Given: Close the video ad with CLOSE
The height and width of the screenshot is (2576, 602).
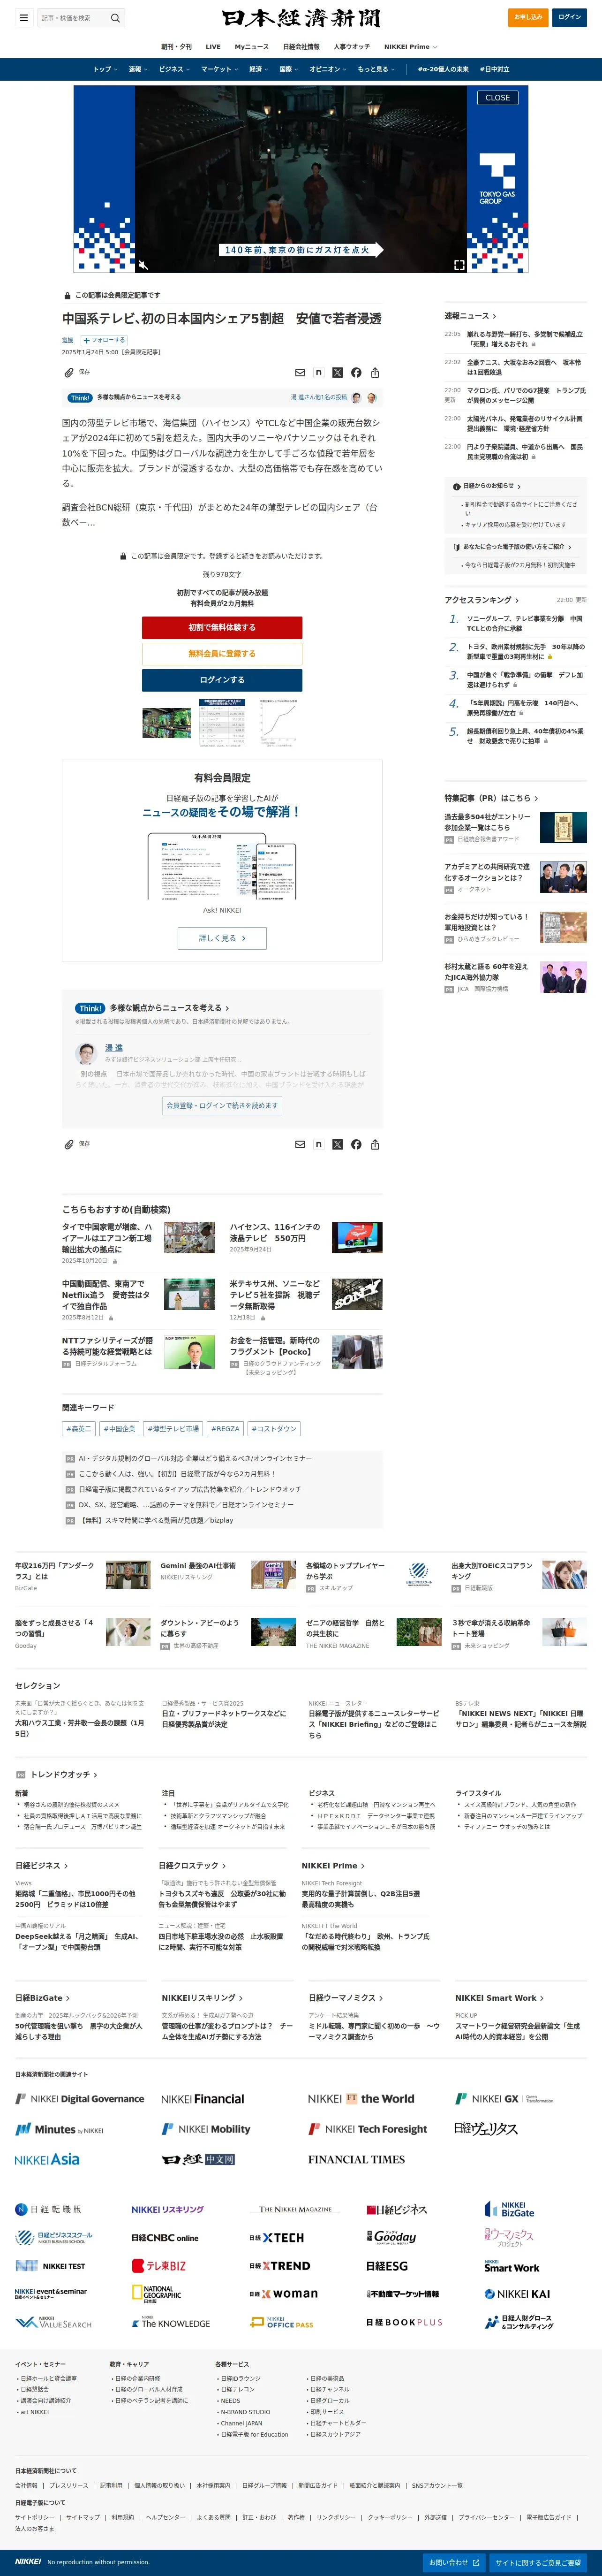Looking at the screenshot, I should pyautogui.click(x=498, y=98).
